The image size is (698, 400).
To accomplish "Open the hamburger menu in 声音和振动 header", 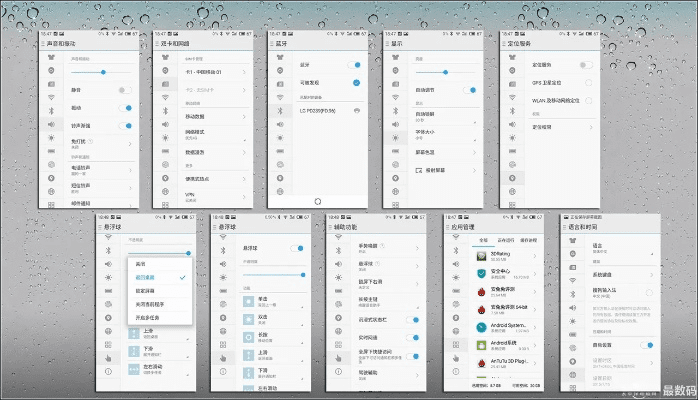I will tap(44, 44).
